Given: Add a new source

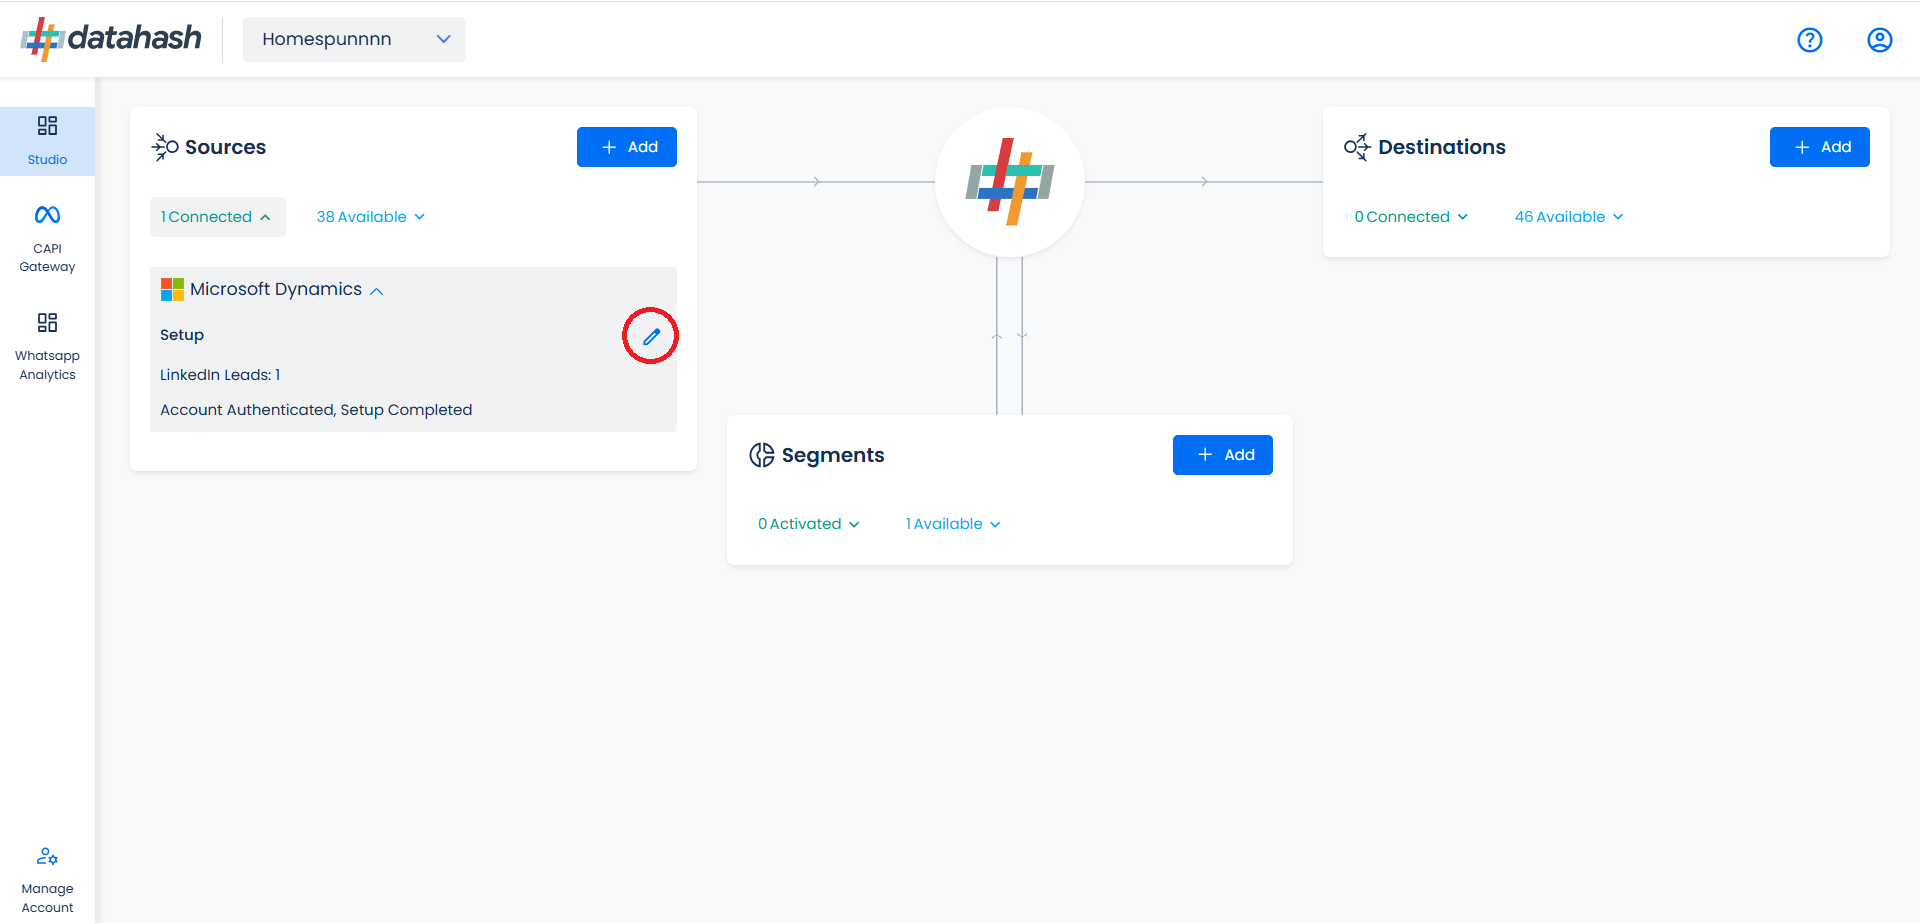Looking at the screenshot, I should pos(627,147).
